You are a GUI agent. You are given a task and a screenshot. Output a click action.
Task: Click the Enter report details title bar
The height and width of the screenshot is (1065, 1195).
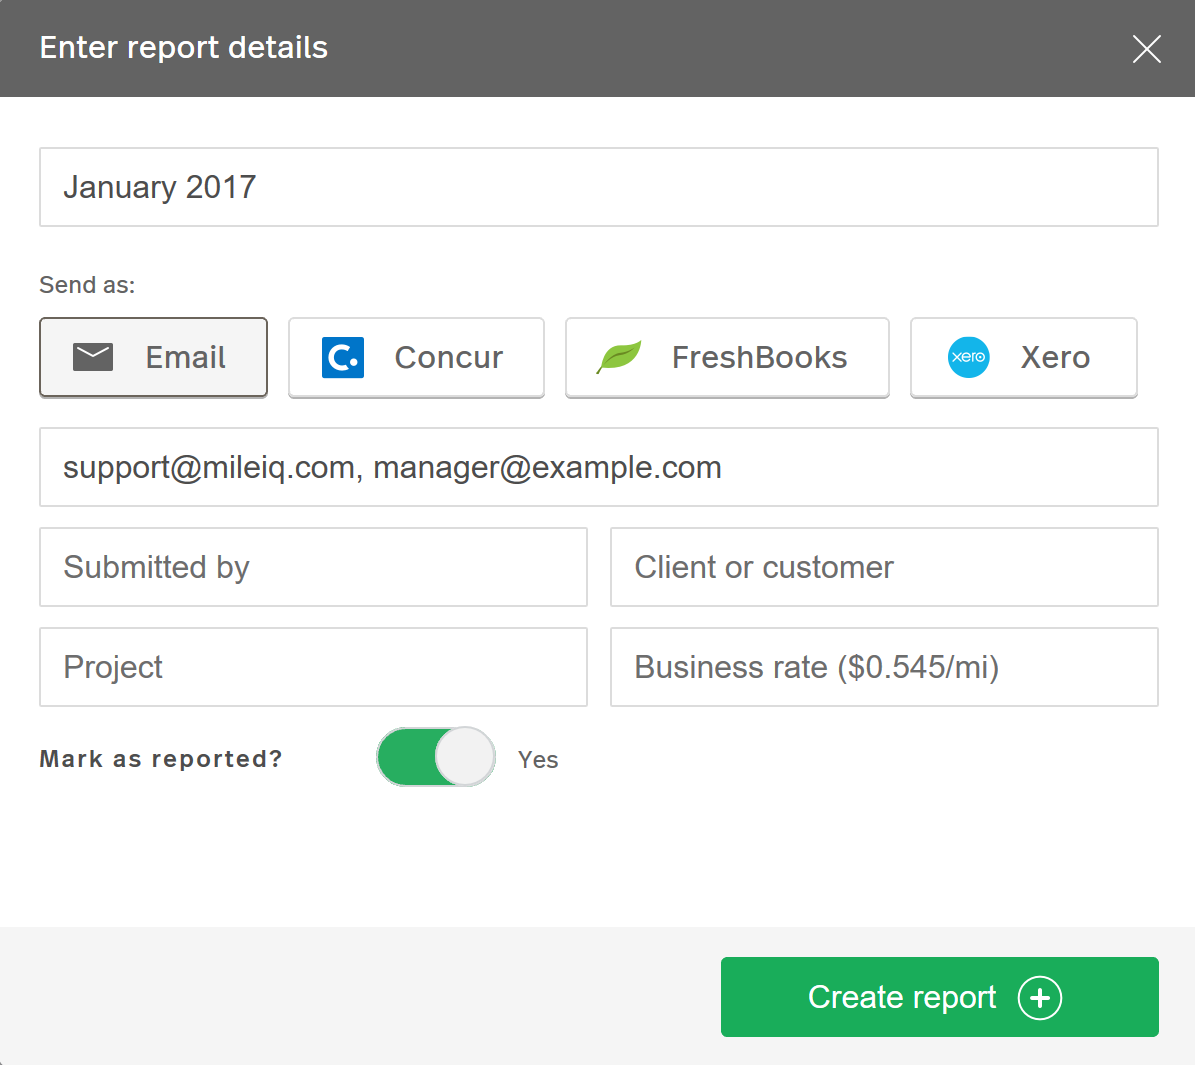pos(183,48)
